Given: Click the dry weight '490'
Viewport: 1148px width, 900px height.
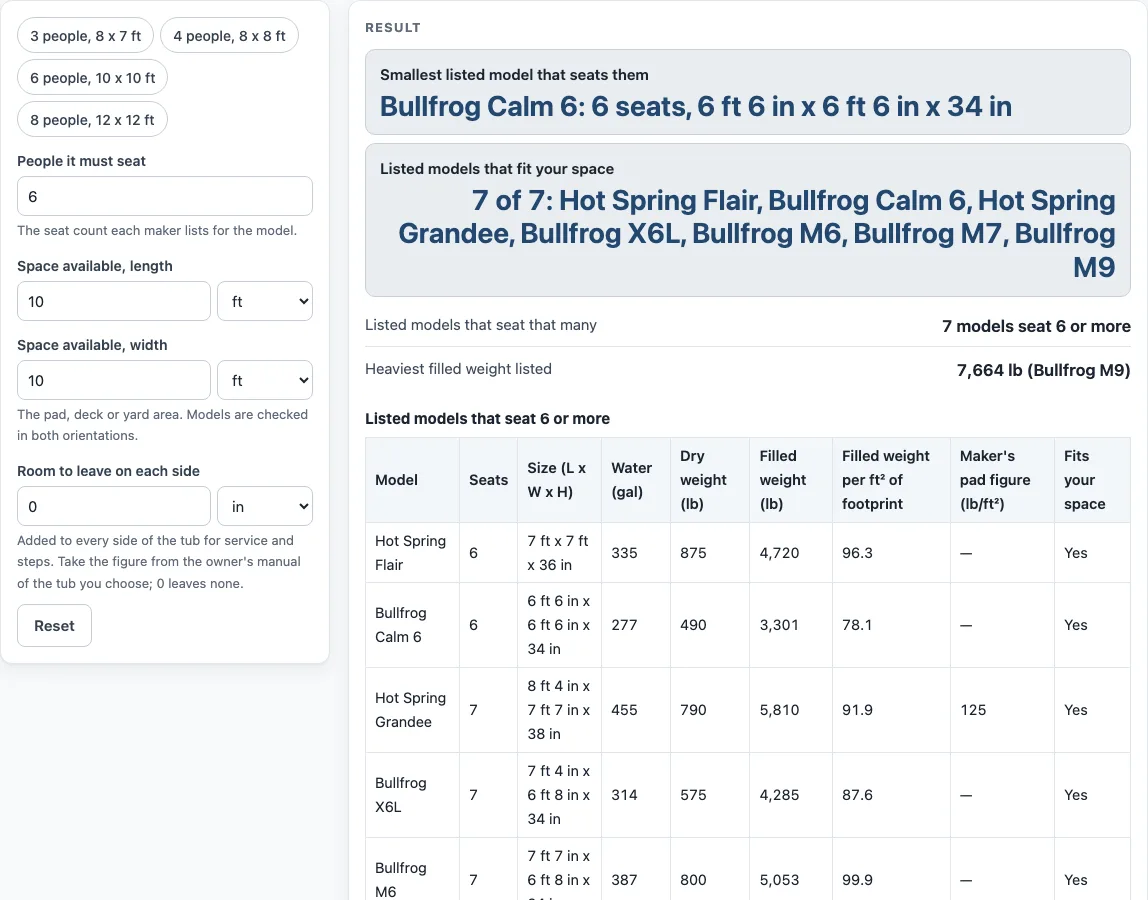Looking at the screenshot, I should 693,625.
